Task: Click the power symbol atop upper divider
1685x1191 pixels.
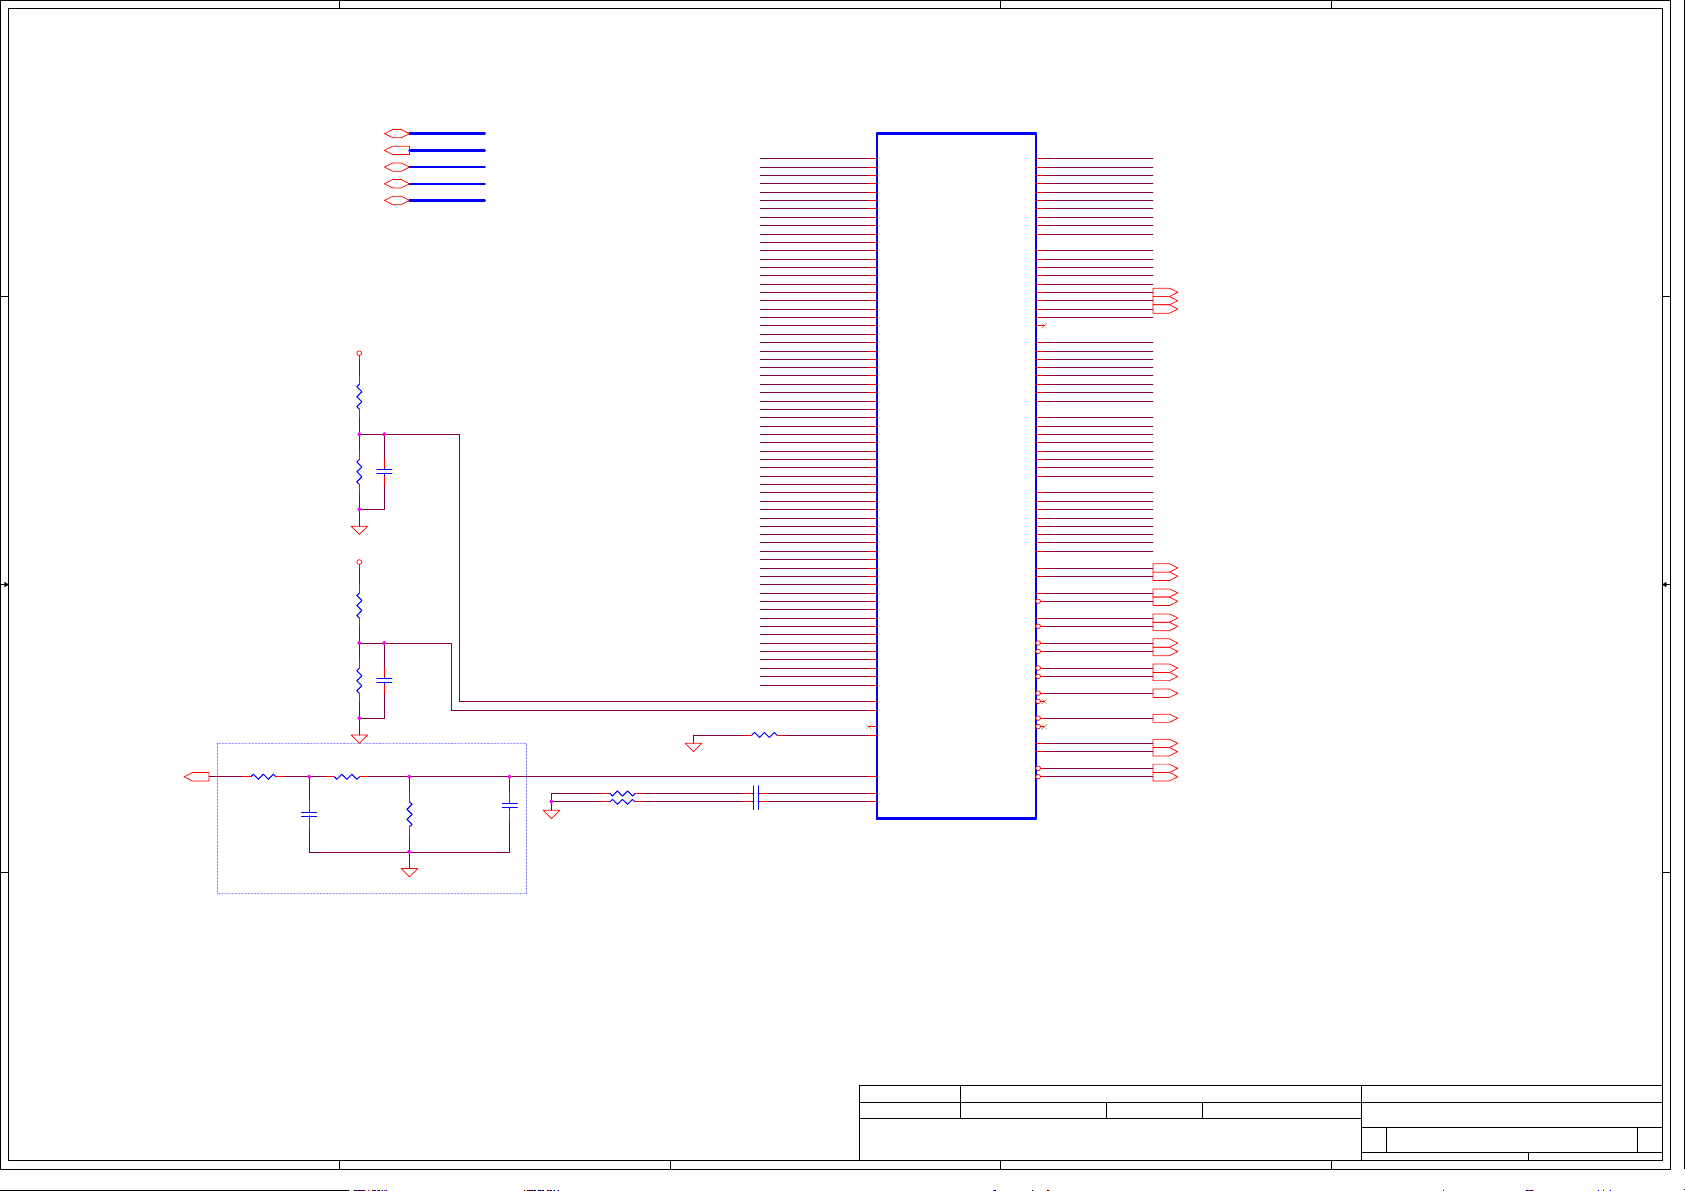Action: [x=359, y=353]
